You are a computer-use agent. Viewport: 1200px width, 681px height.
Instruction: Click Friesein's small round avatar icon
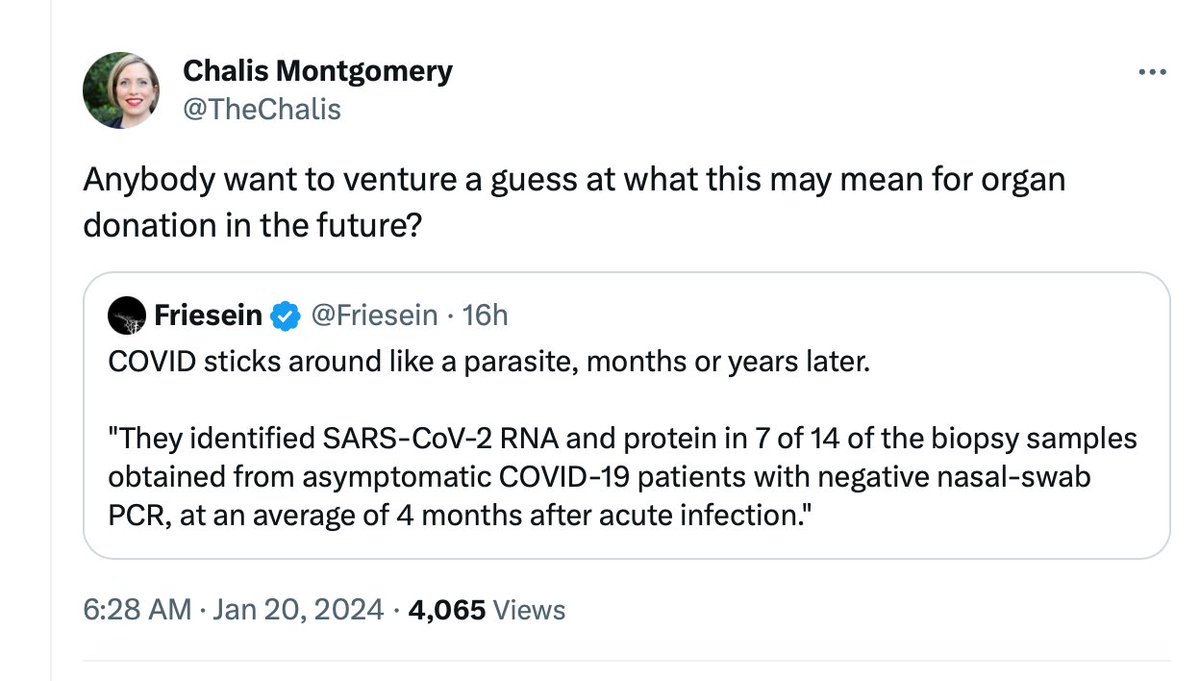[x=128, y=316]
